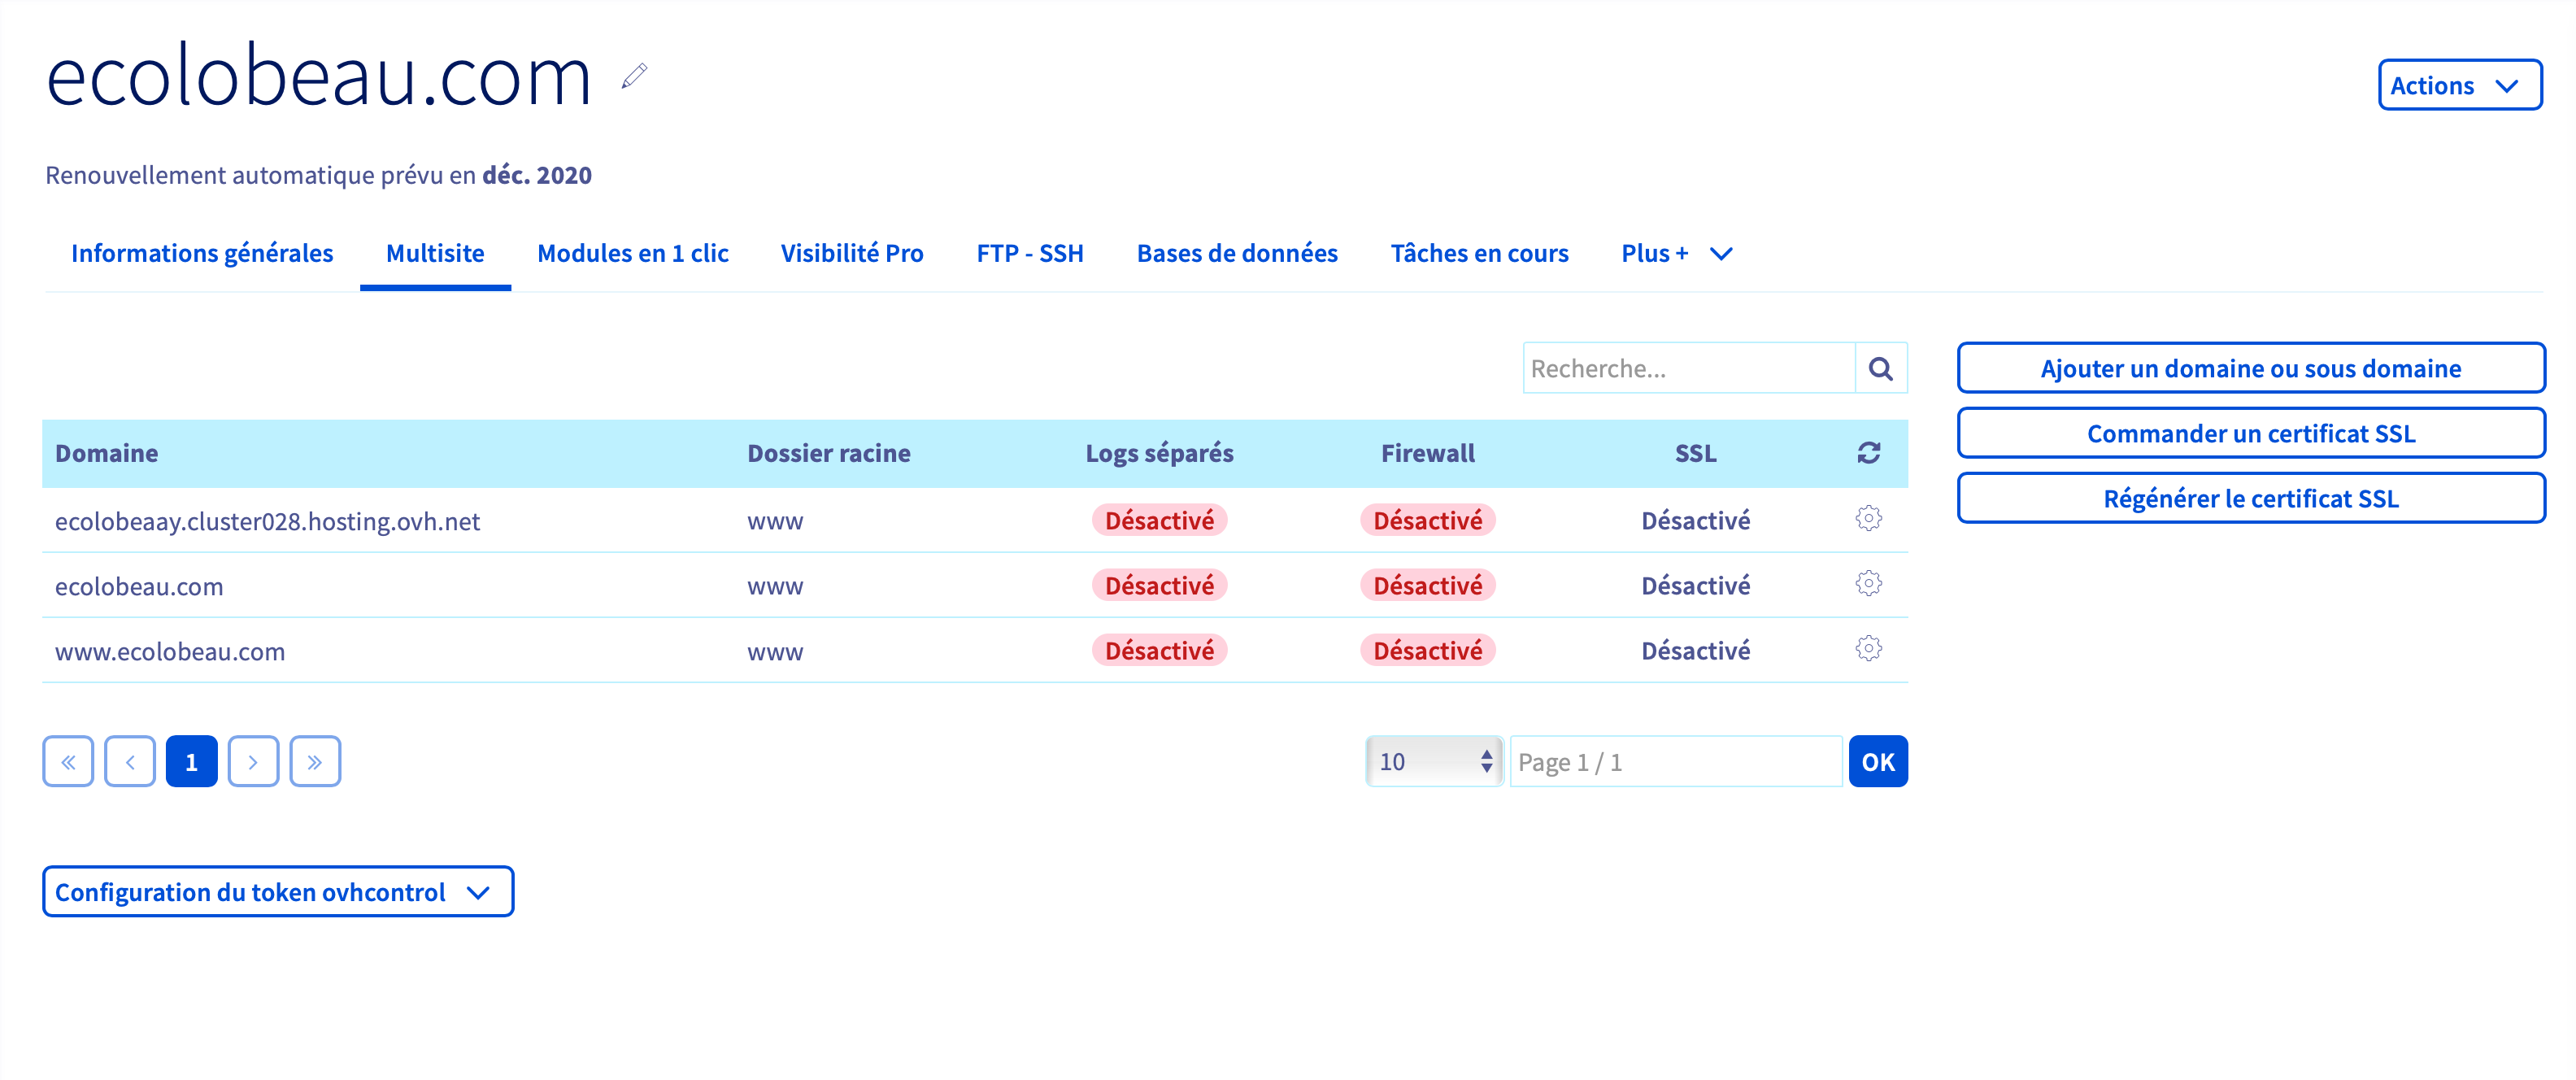Image resolution: width=2576 pixels, height=1080 pixels.
Task: Open gear settings for www.ecolobeau.com row
Action: click(1868, 648)
